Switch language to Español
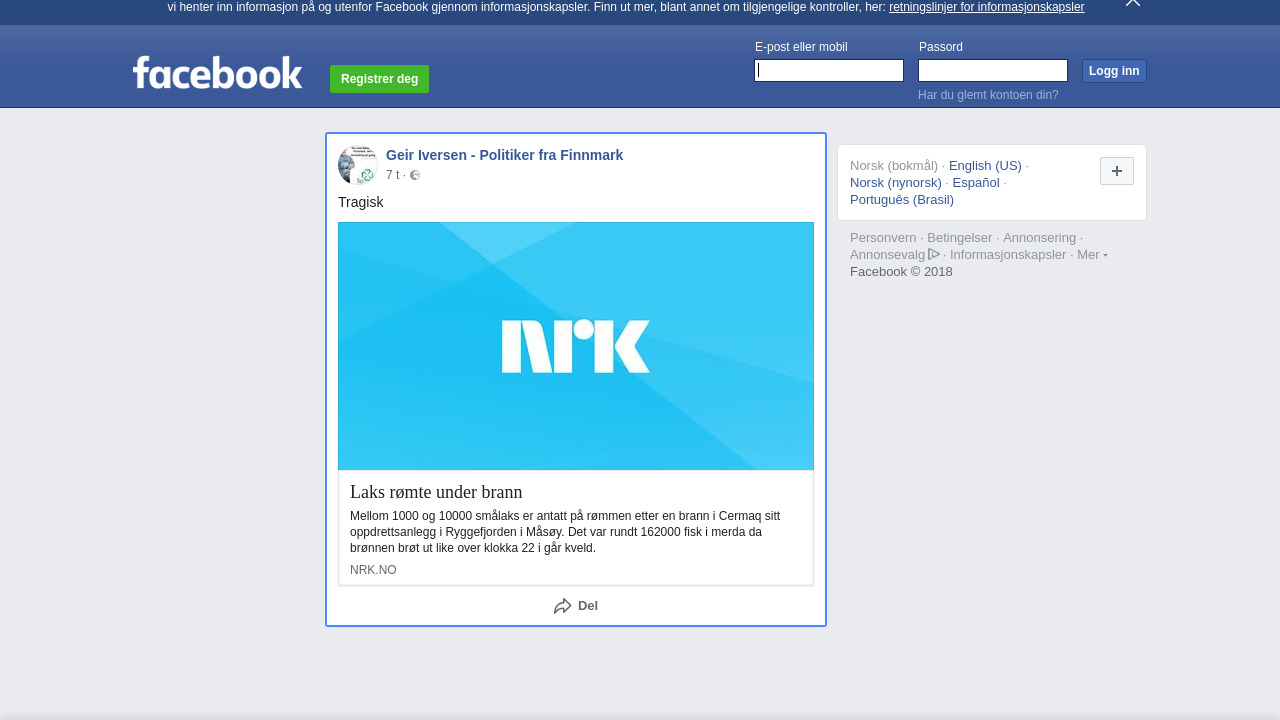The height and width of the screenshot is (720, 1280). (x=976, y=182)
